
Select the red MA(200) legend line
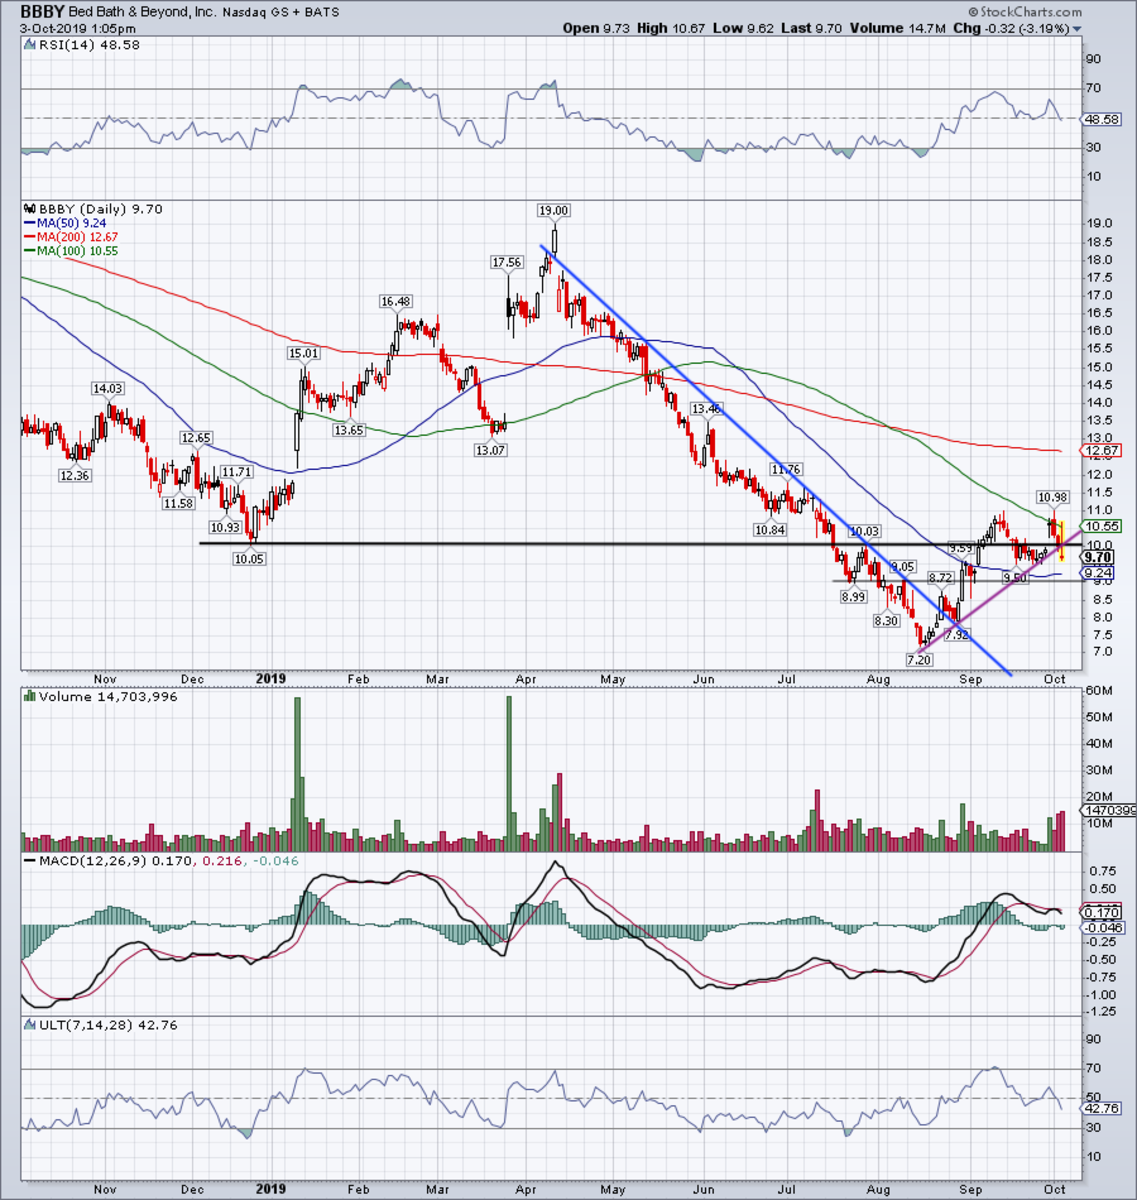(29, 237)
